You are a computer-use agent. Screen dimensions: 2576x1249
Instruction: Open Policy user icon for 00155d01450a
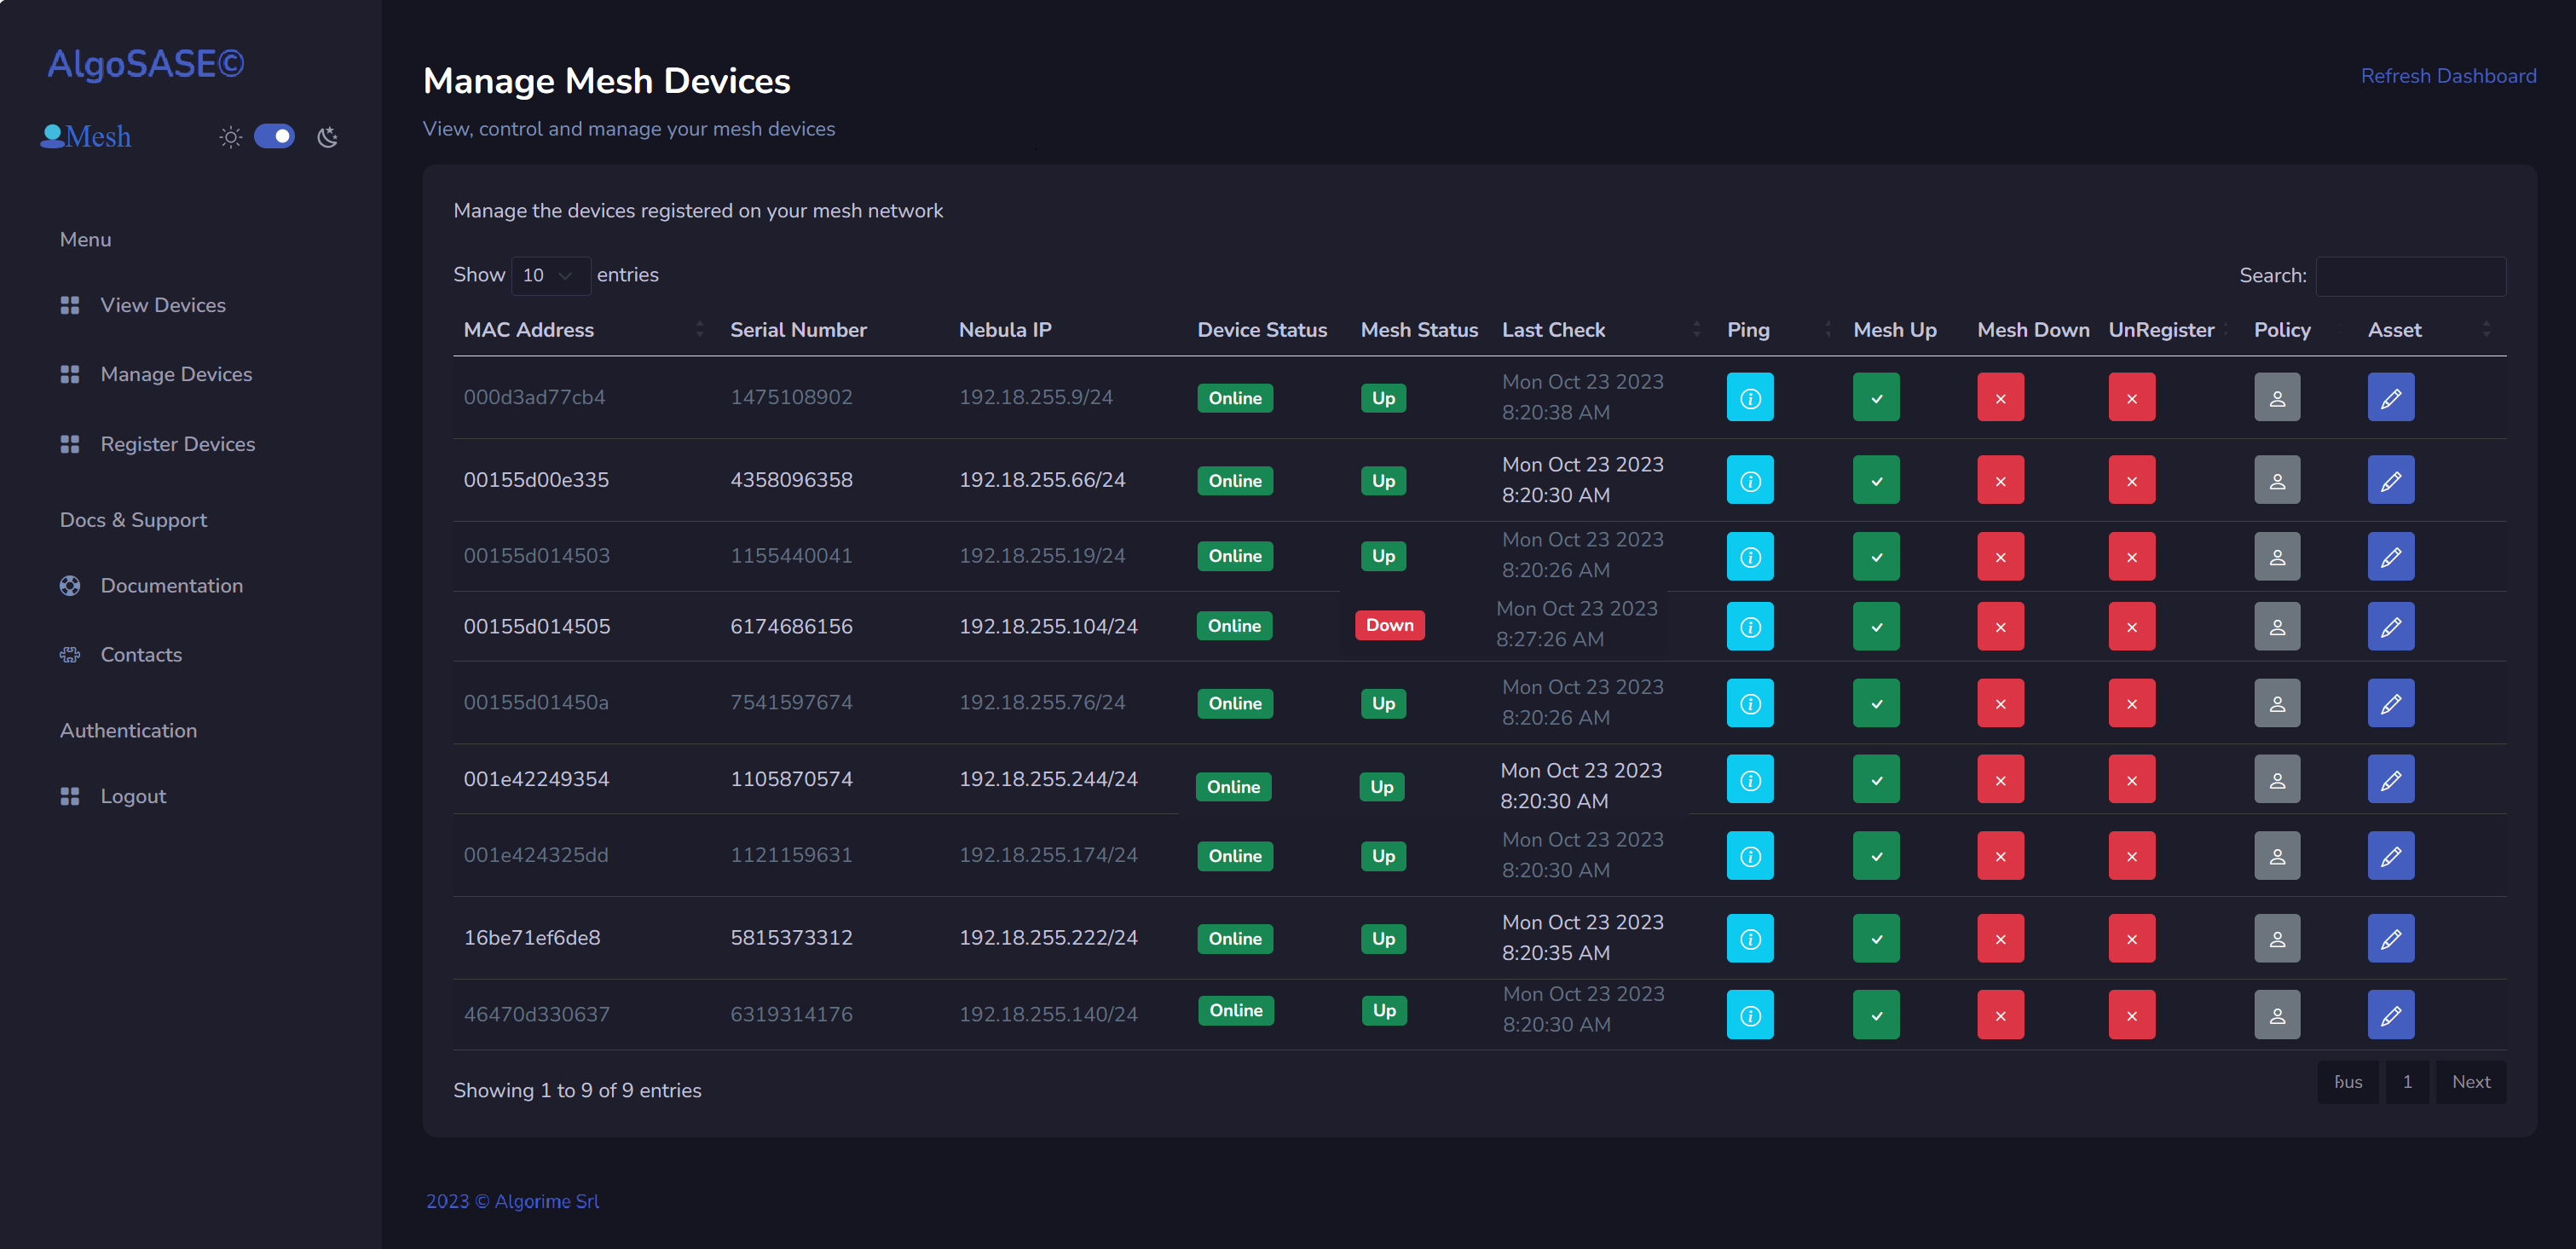tap(2276, 703)
